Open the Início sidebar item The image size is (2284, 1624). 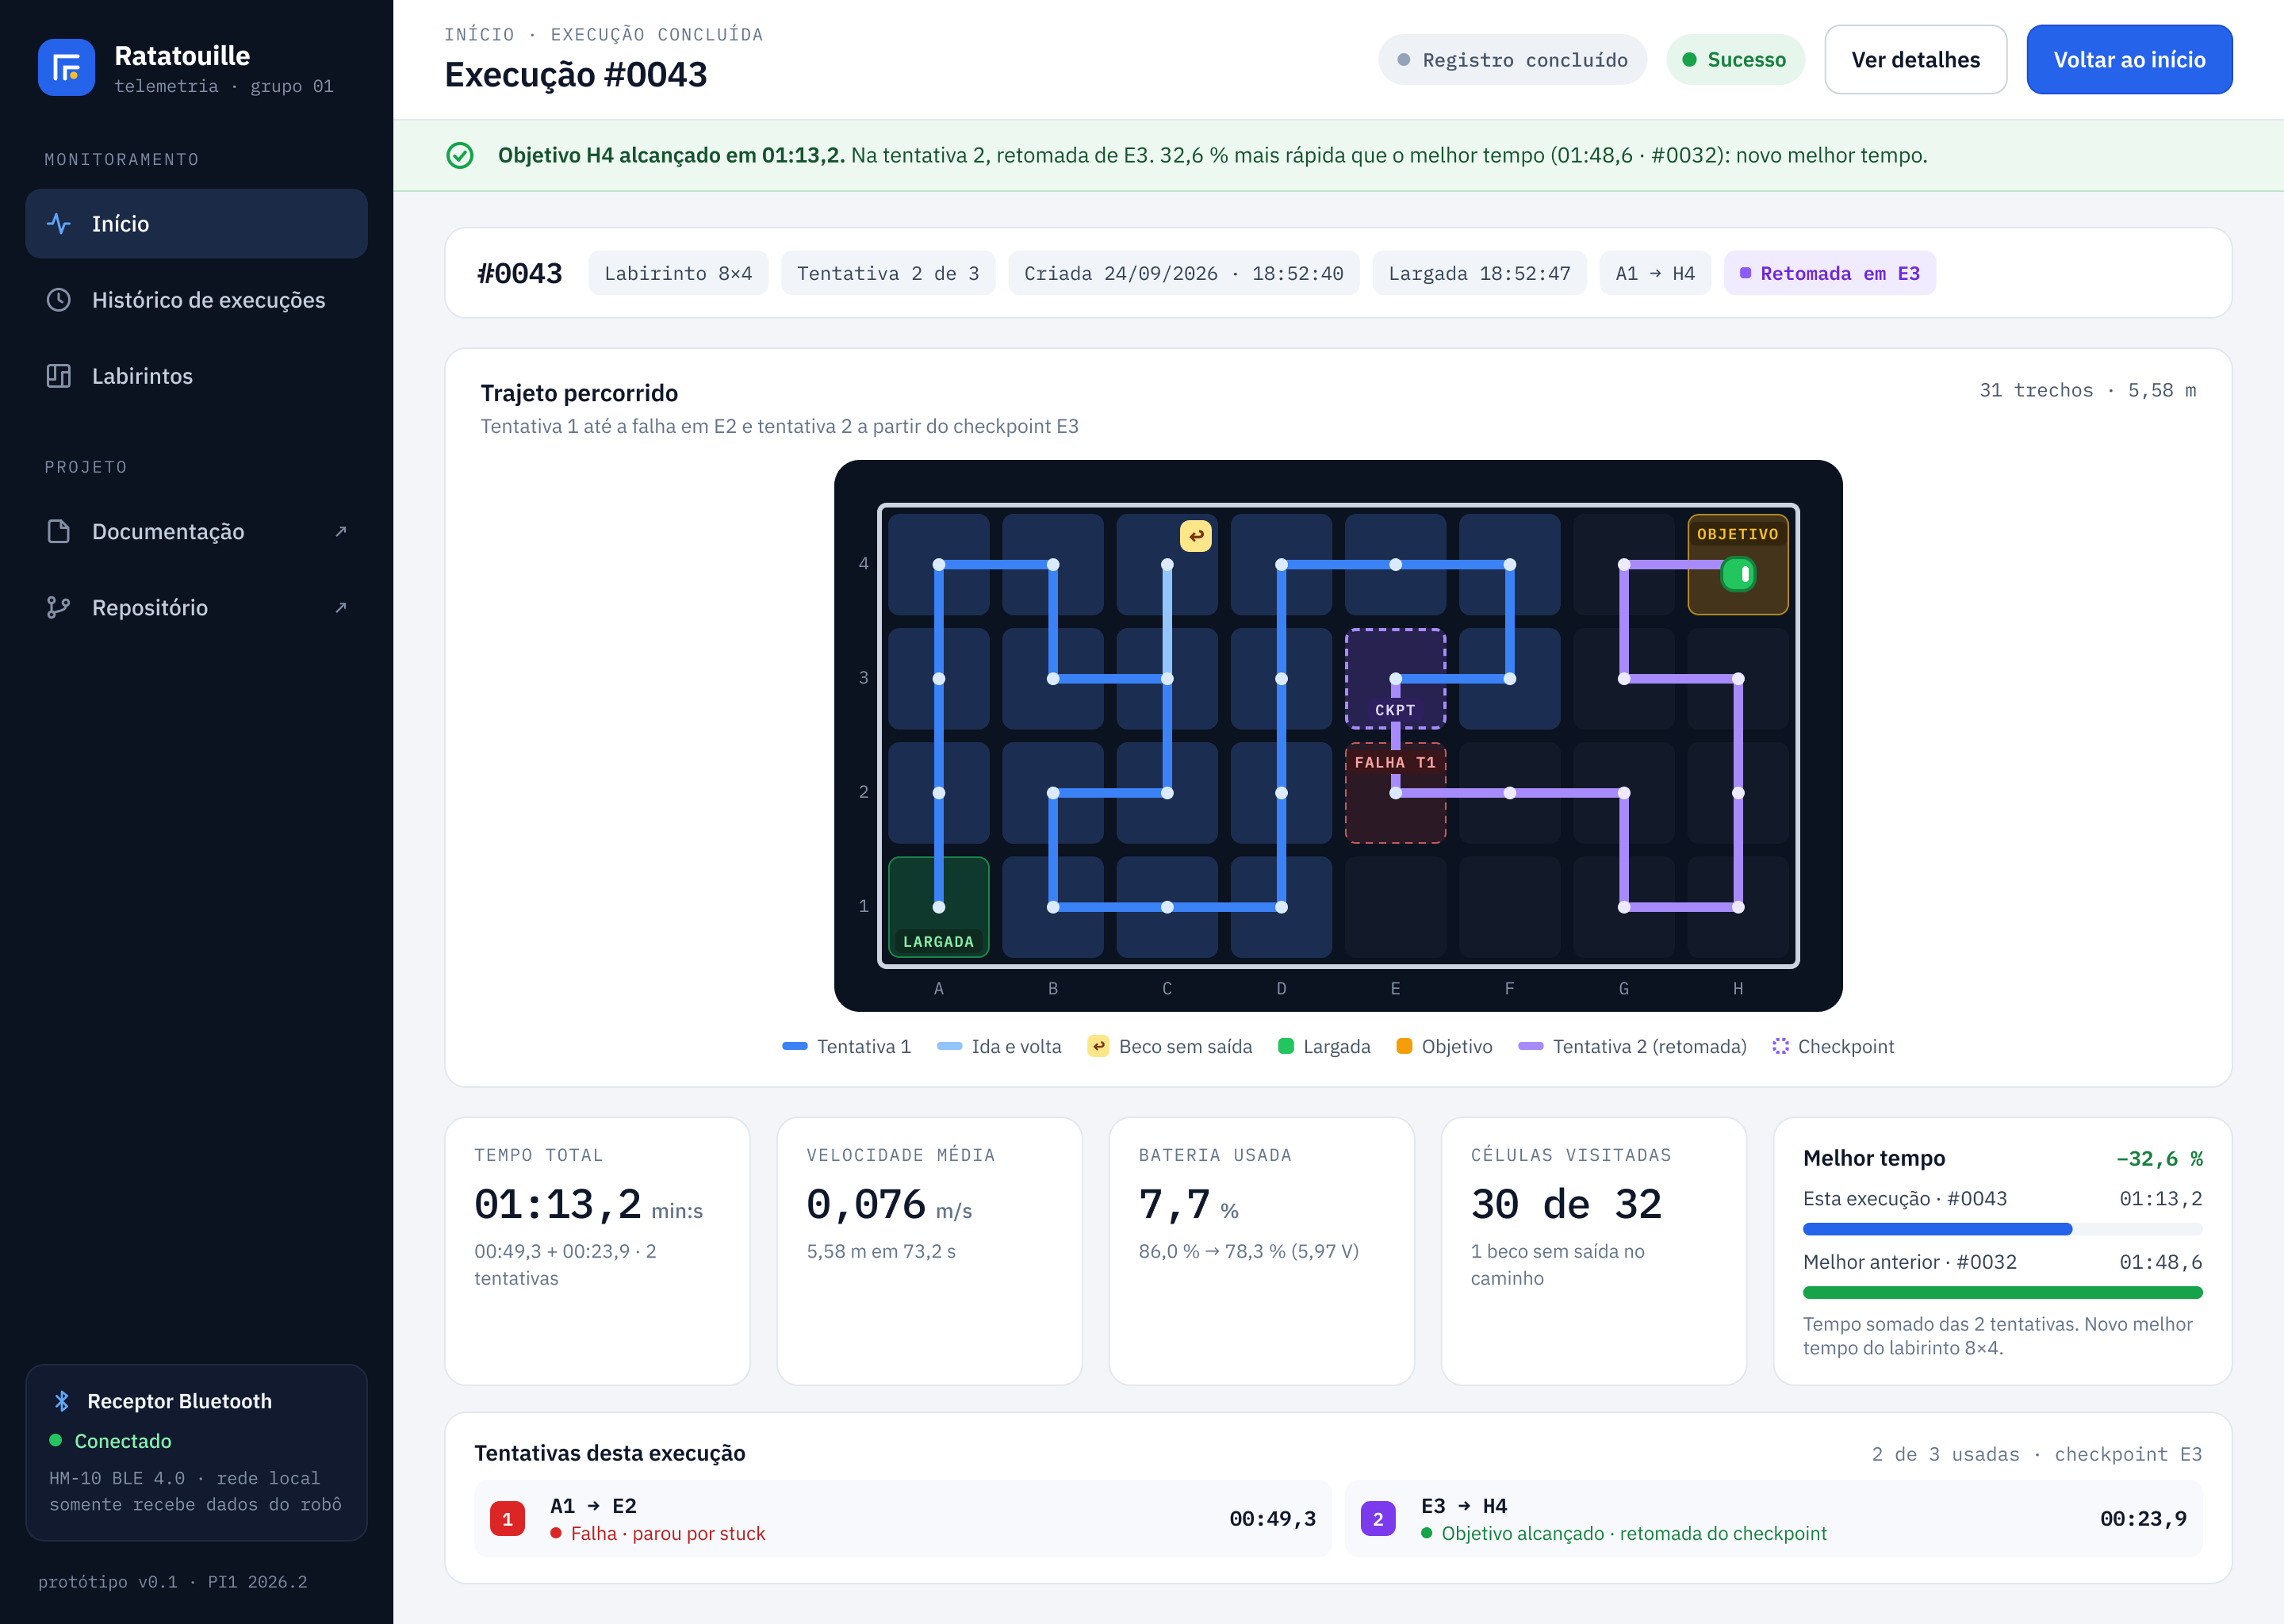click(196, 224)
